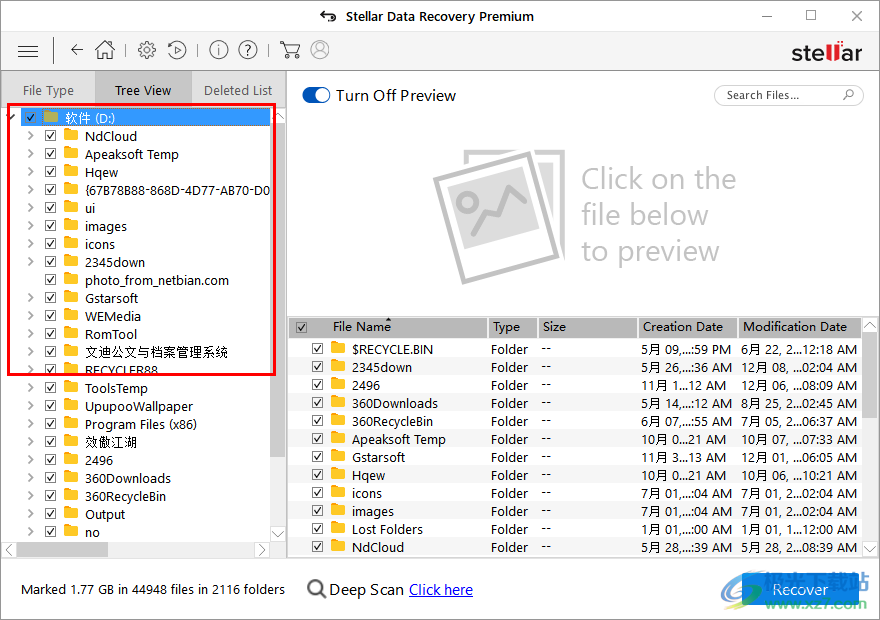This screenshot has width=880, height=620.
Task: Switch to the Tree View tab
Action: click(143, 90)
